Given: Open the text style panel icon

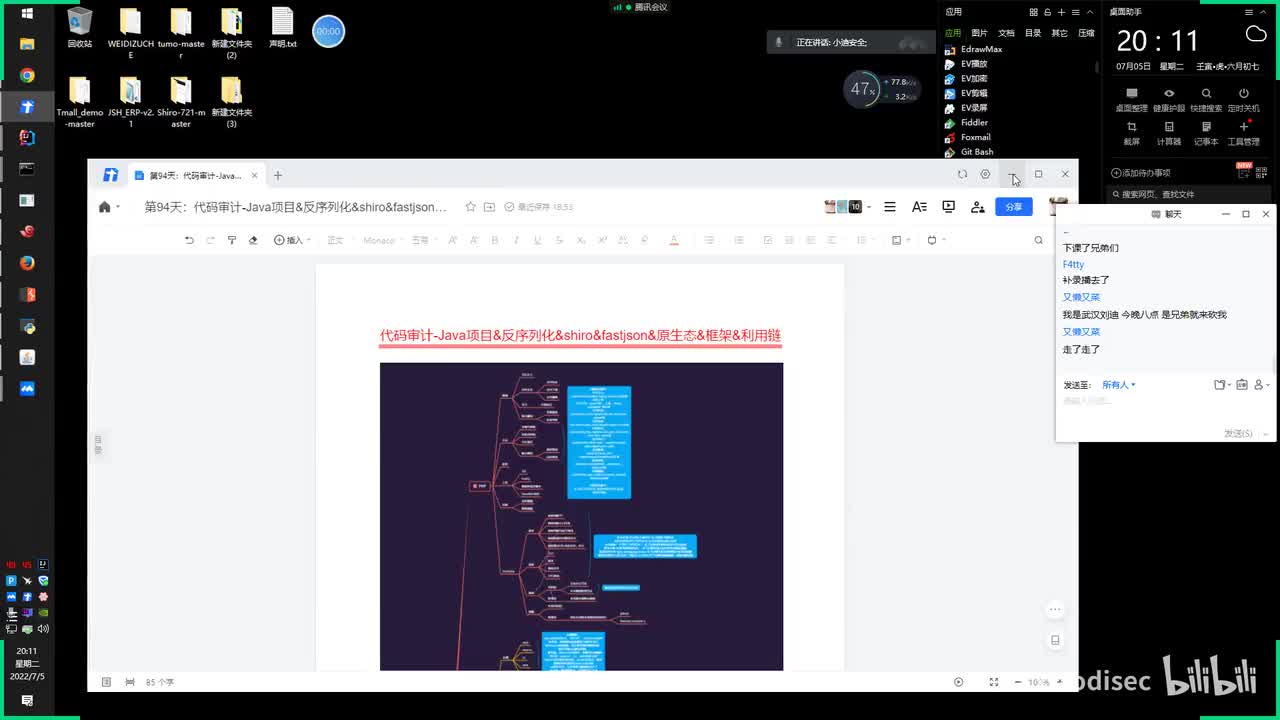Looking at the screenshot, I should (x=919, y=207).
